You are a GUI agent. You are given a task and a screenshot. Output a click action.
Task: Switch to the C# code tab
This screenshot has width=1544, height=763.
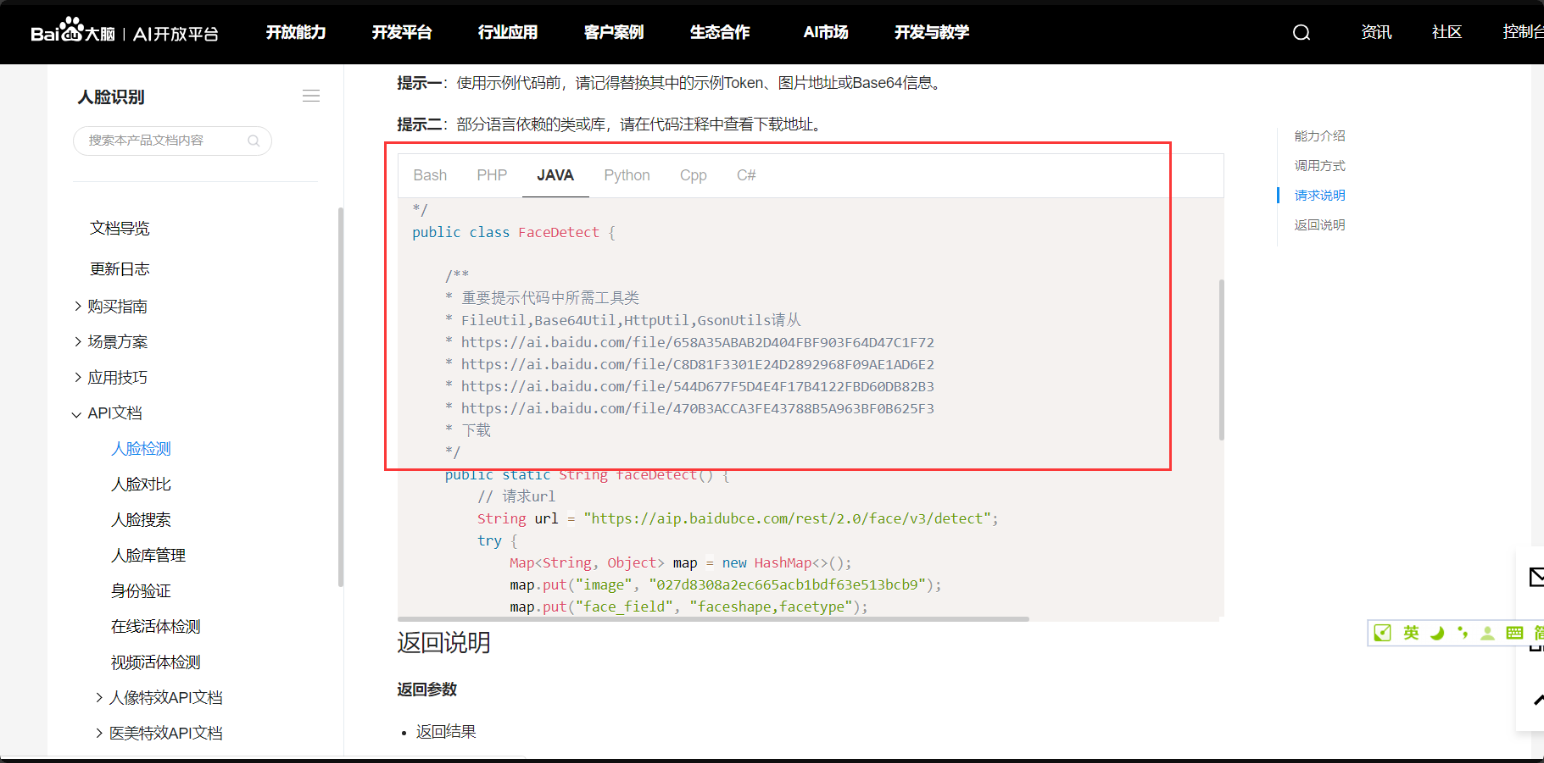pos(746,175)
